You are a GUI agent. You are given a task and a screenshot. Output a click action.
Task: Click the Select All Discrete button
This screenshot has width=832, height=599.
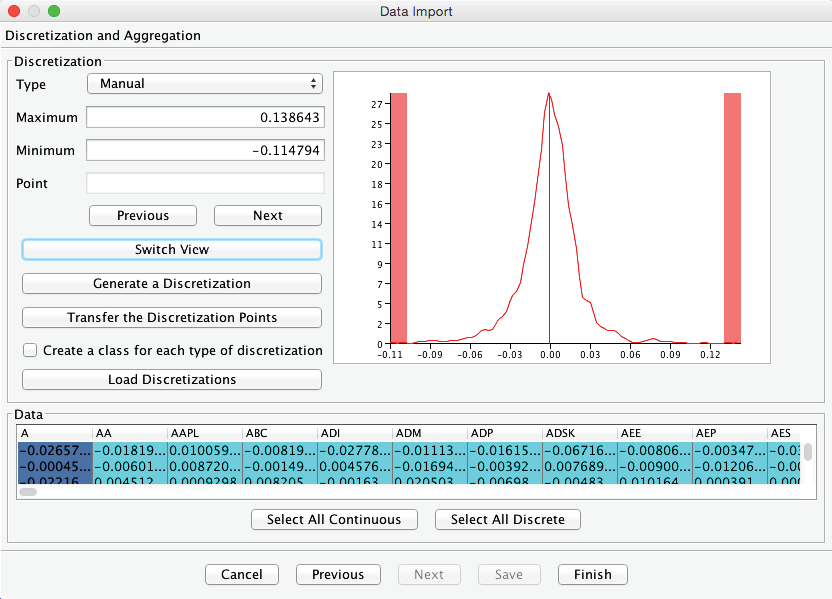pos(508,519)
